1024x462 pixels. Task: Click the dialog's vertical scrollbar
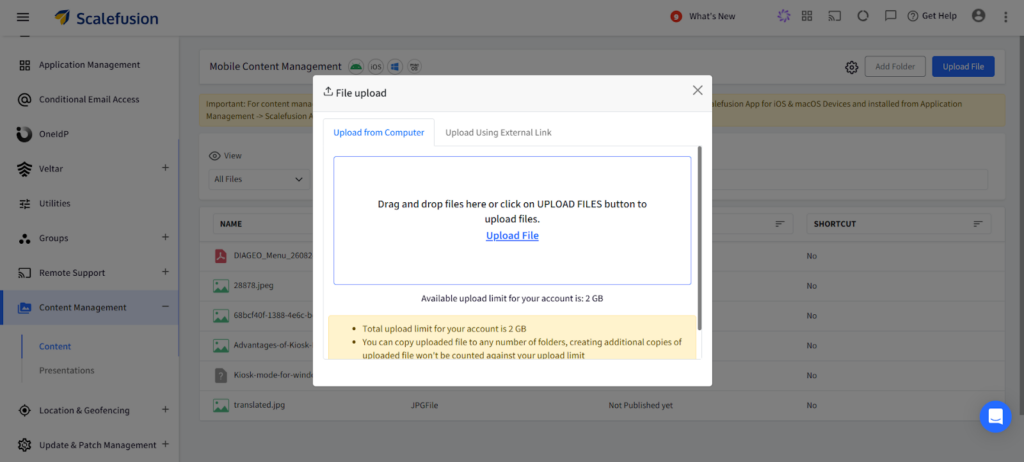(x=699, y=238)
